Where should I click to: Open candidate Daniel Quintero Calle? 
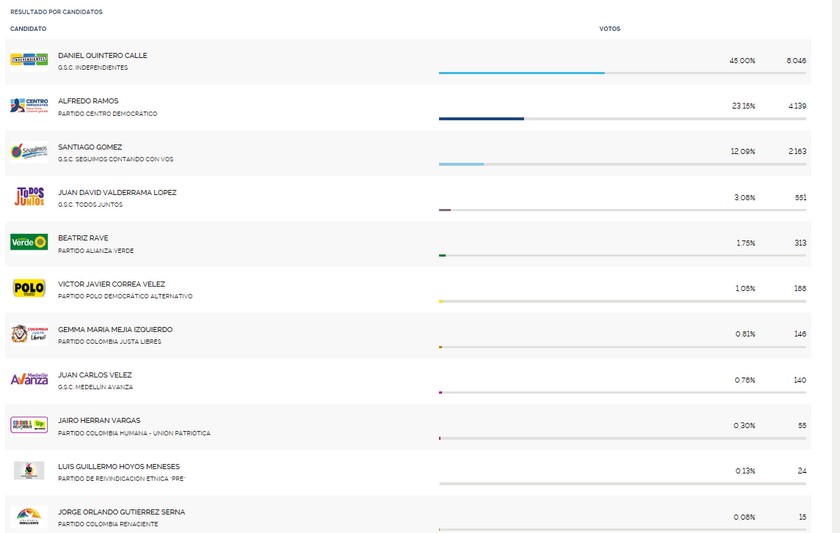click(x=102, y=55)
